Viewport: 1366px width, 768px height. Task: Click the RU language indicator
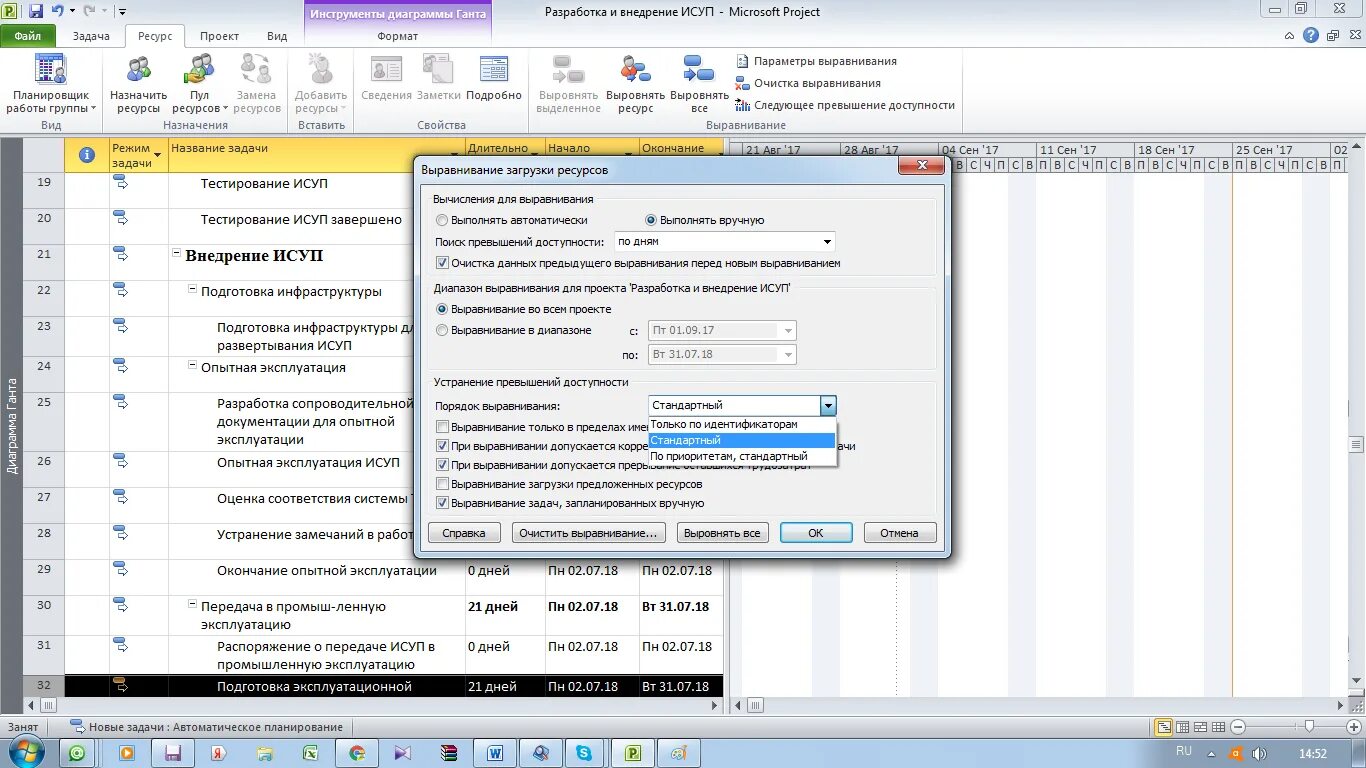(1184, 751)
